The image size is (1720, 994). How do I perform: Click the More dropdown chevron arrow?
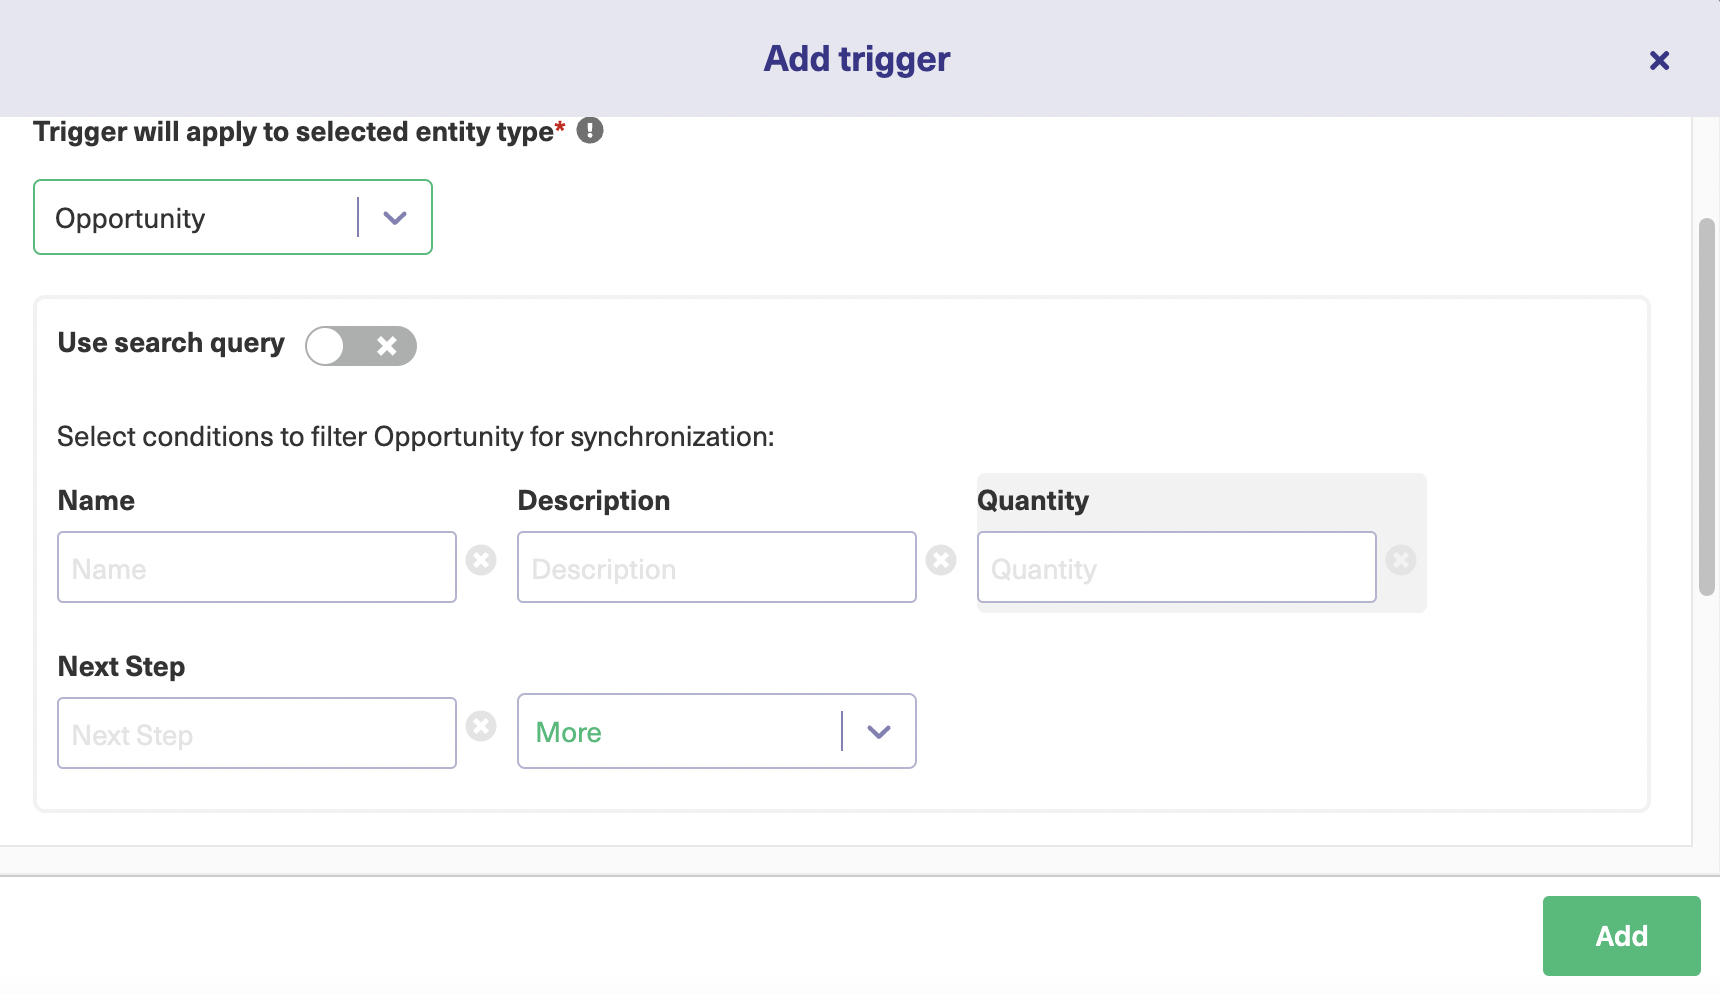[x=879, y=732]
